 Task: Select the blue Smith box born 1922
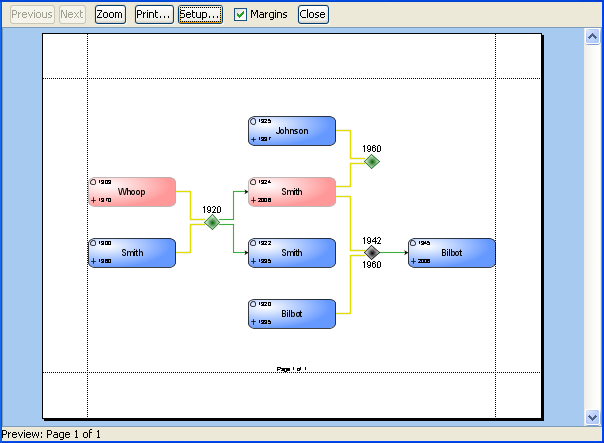pyautogui.click(x=292, y=253)
